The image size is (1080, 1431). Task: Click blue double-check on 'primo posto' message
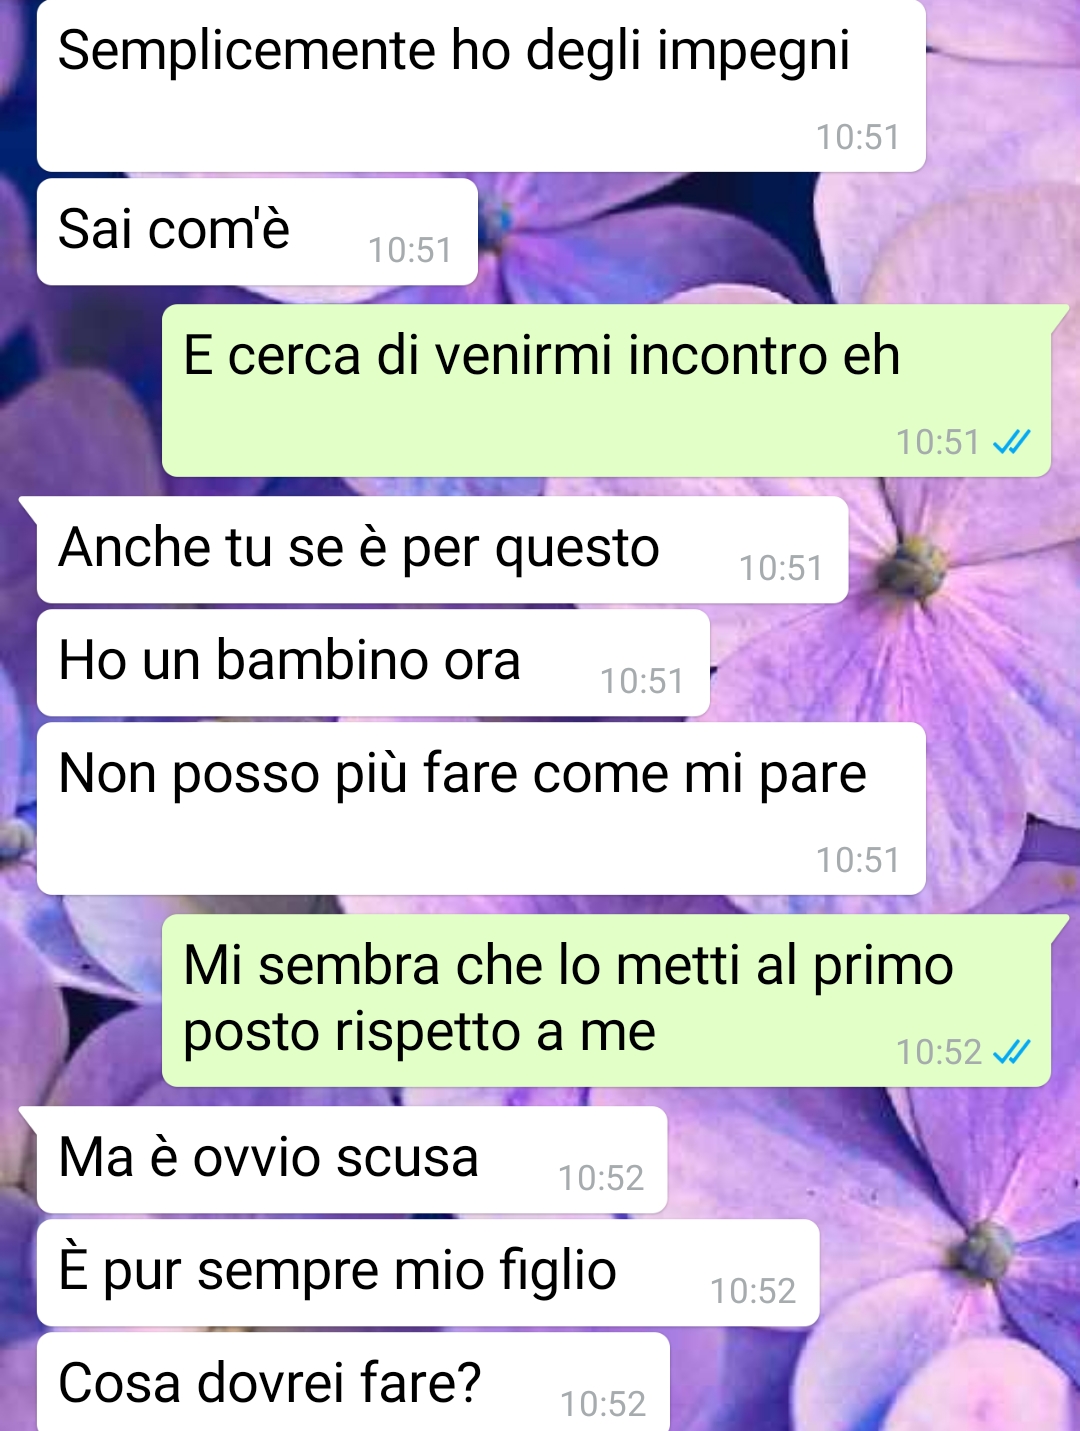(x=1011, y=1052)
